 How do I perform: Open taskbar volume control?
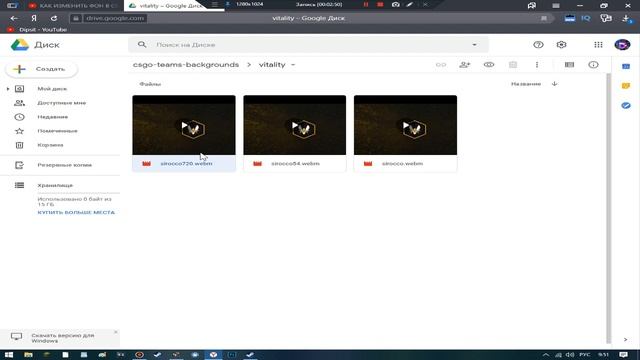570,355
